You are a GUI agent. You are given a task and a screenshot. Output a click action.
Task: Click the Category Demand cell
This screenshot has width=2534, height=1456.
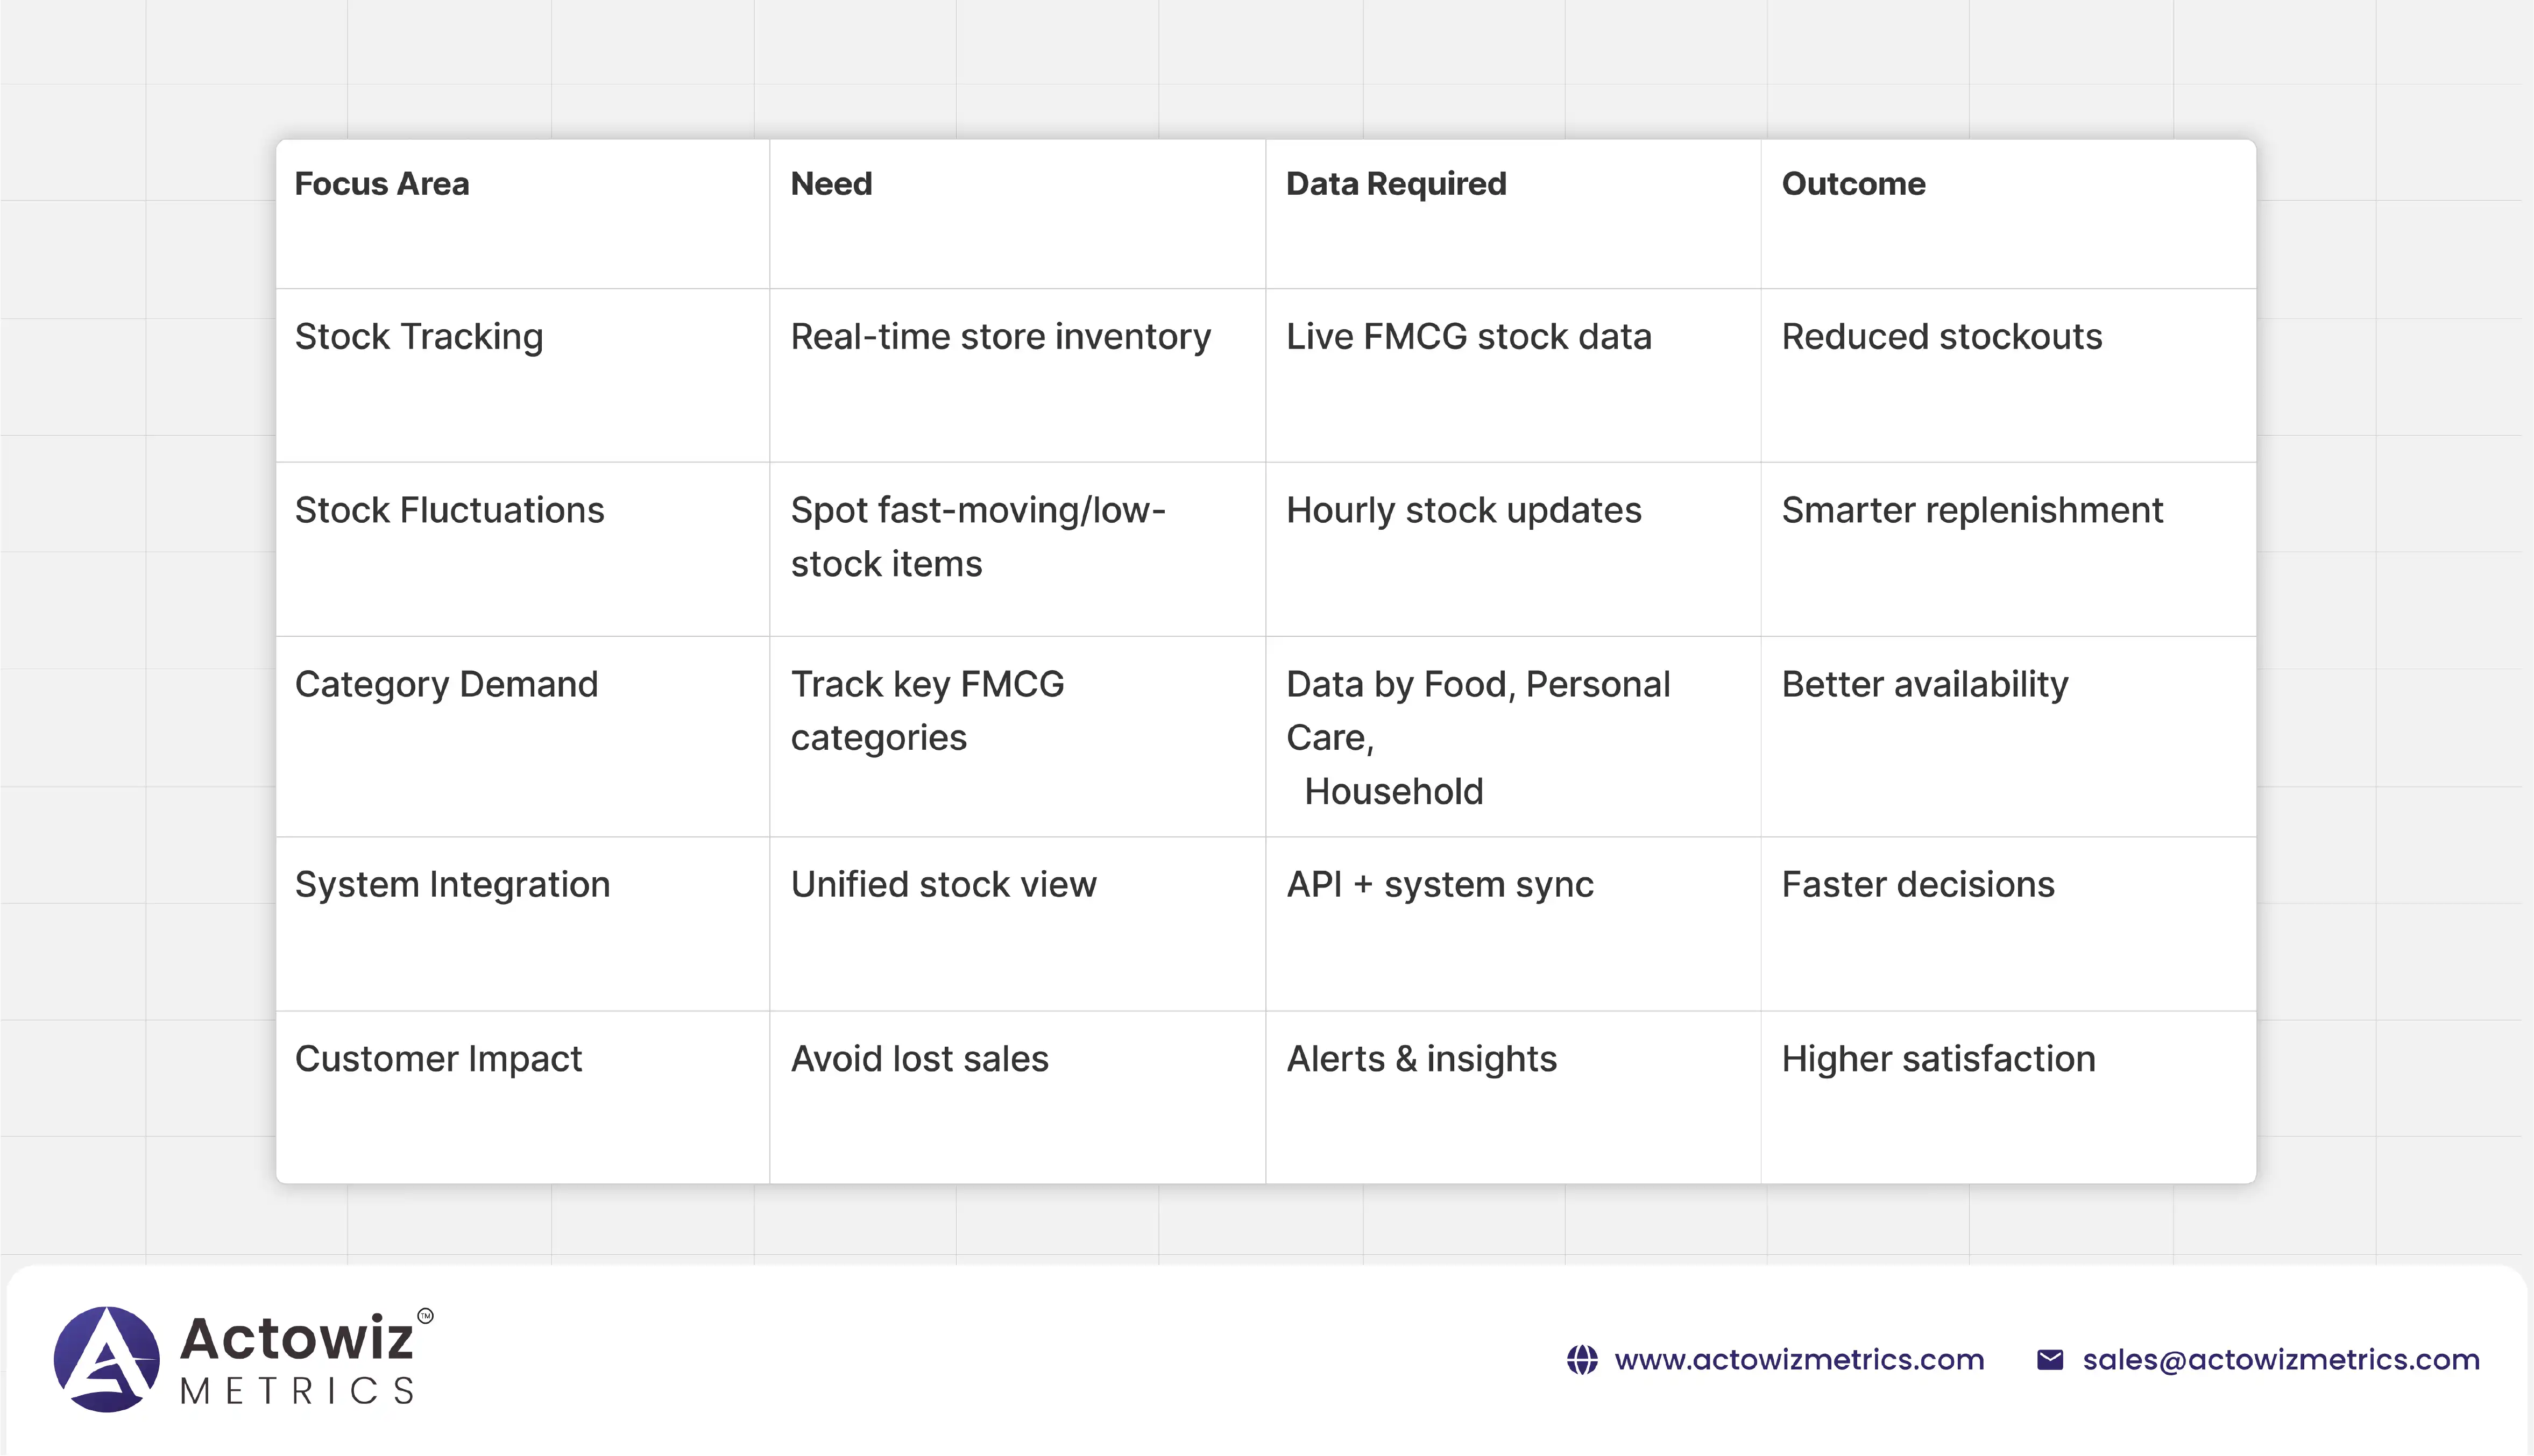pos(446,685)
